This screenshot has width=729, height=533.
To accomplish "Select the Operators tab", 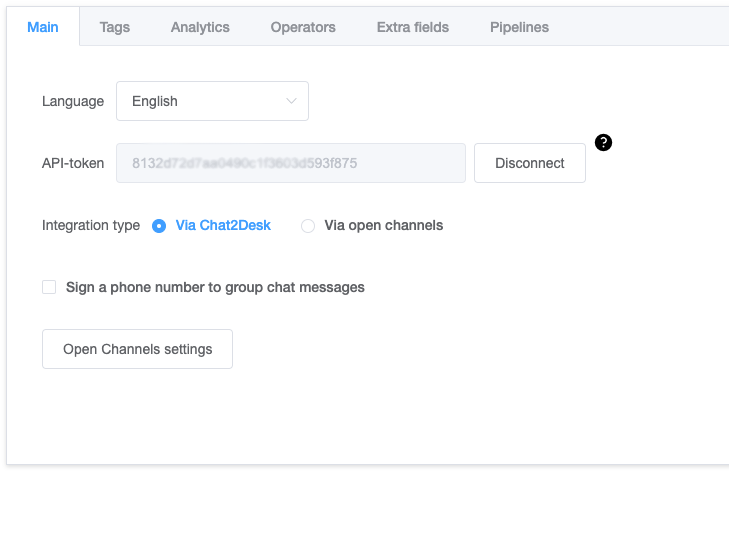I will (303, 27).
